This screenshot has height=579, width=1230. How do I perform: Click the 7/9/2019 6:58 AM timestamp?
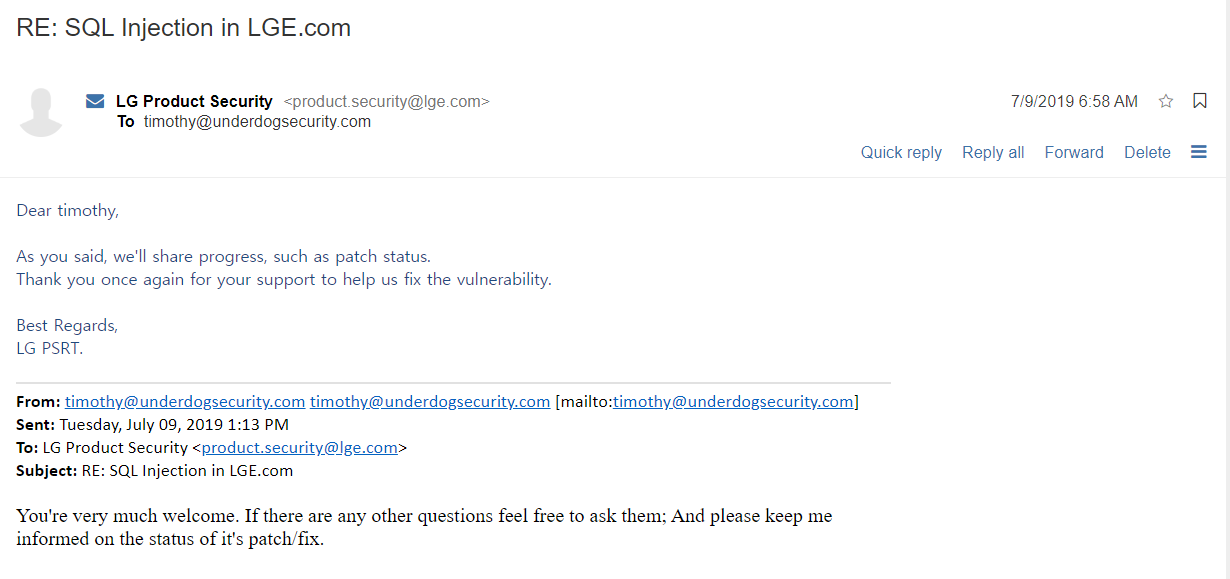pos(1074,101)
